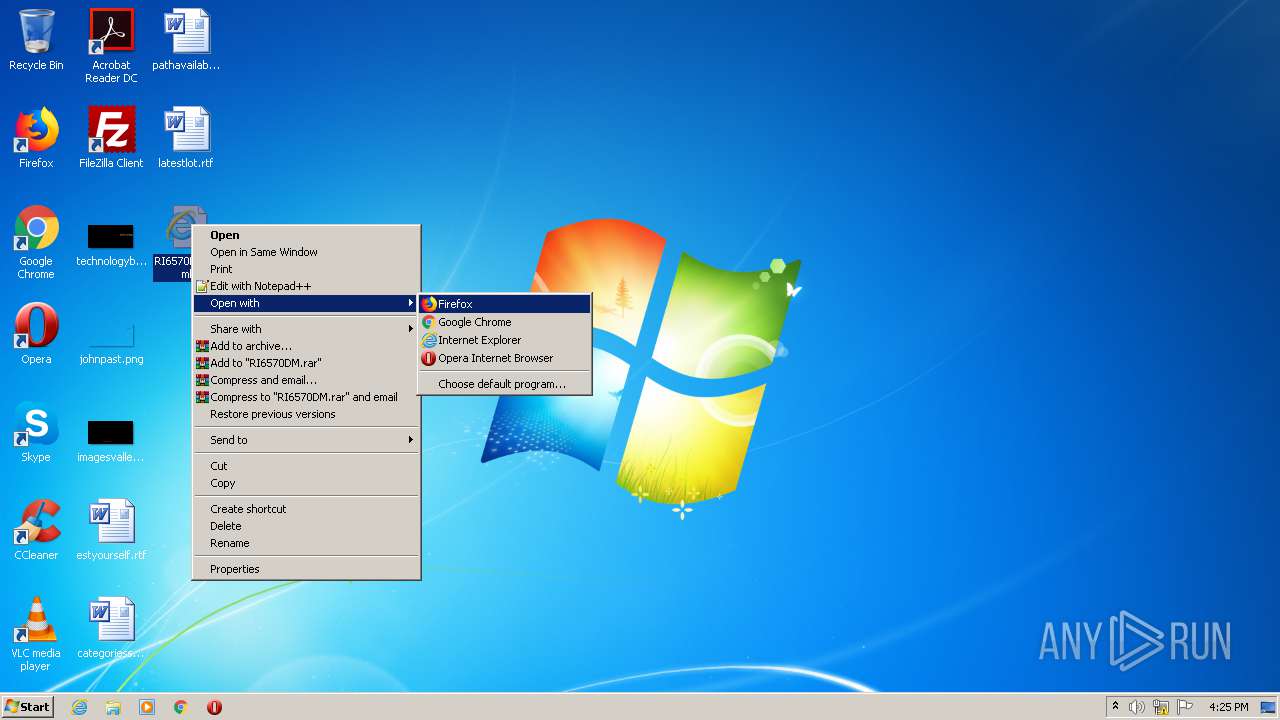Select Cut from context menu
The image size is (1280, 720).
(x=306, y=466)
